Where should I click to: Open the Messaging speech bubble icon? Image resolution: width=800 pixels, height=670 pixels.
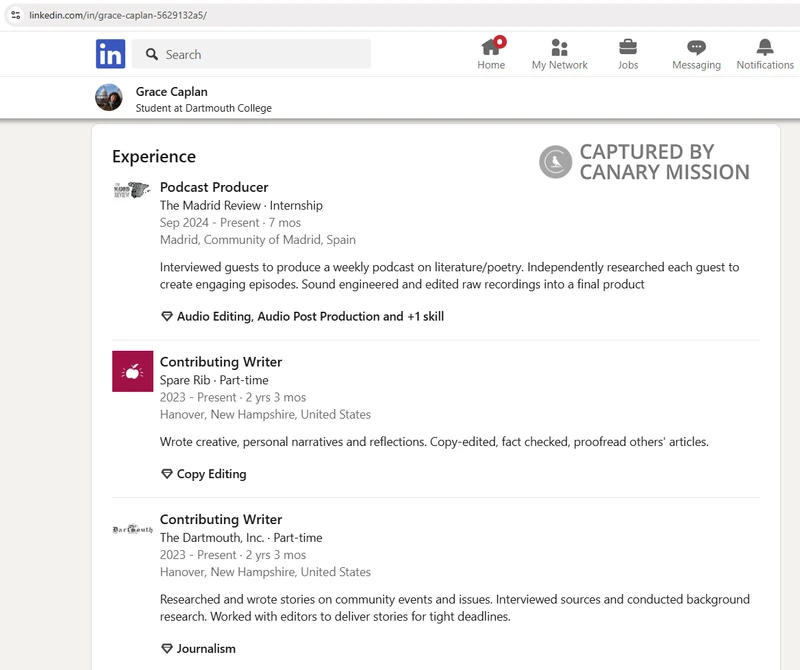tap(696, 47)
